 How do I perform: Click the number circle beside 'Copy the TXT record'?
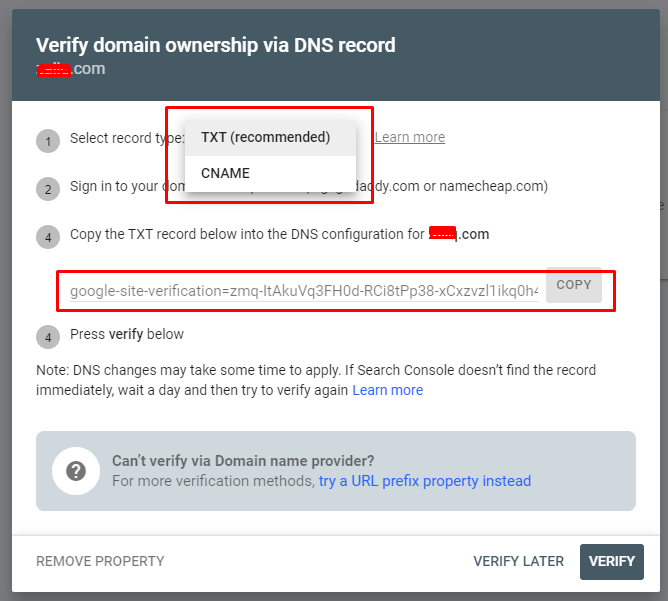coord(48,237)
